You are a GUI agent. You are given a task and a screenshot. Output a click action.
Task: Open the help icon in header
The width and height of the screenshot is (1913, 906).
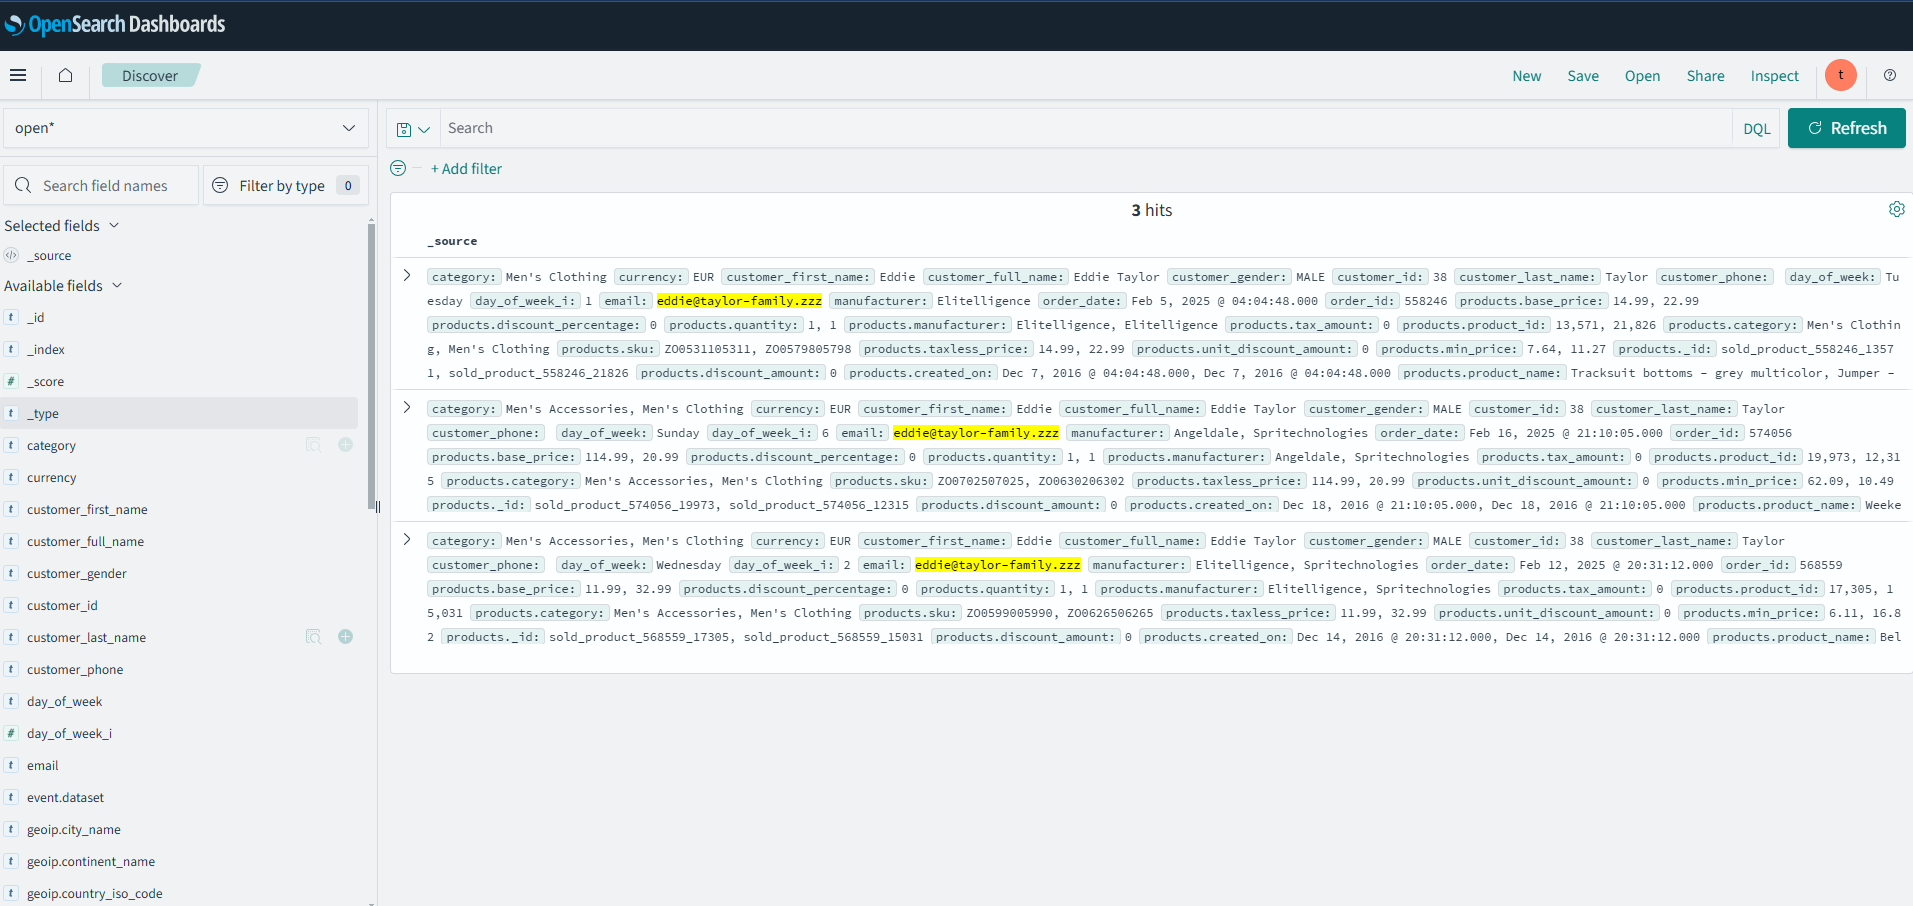[1889, 76]
